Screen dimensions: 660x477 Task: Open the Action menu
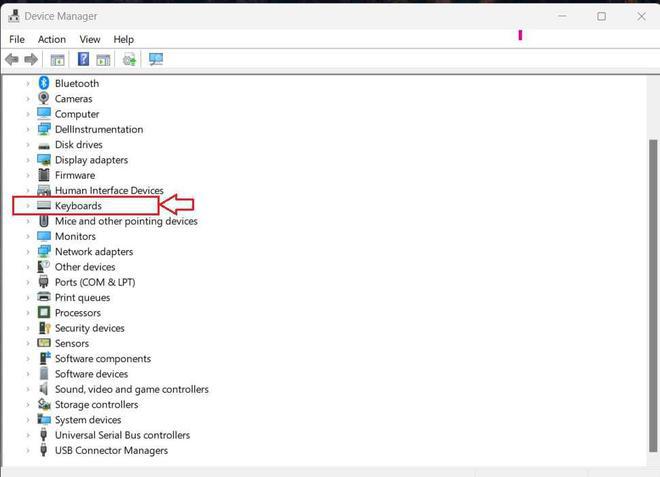coord(52,39)
